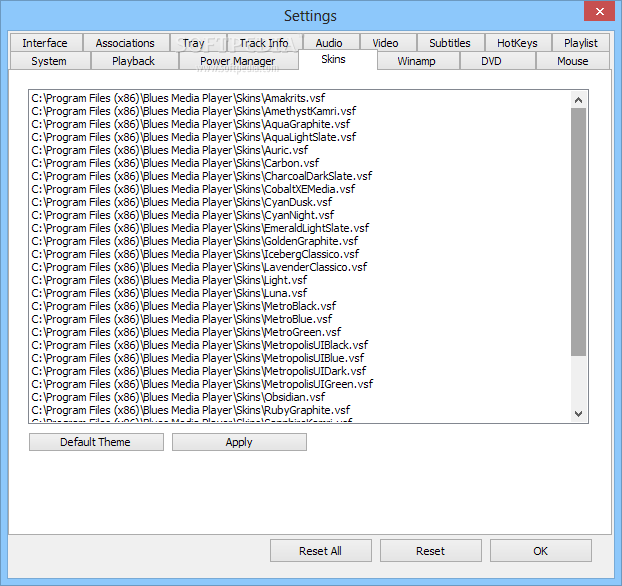Screen dimensions: 622x586
Task: Go to the Audio tab
Action: click(x=331, y=43)
